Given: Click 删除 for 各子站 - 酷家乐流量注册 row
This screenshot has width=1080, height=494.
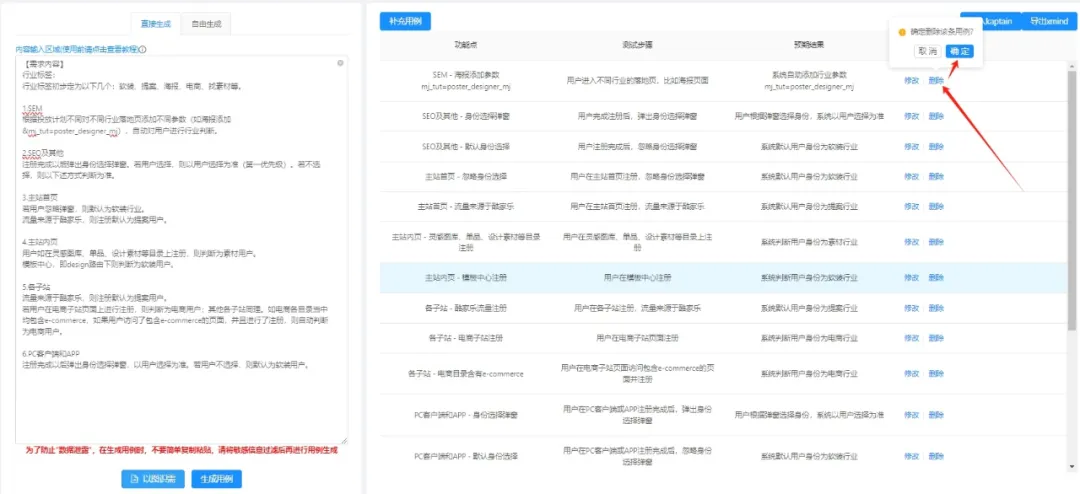Looking at the screenshot, I should (x=936, y=308).
